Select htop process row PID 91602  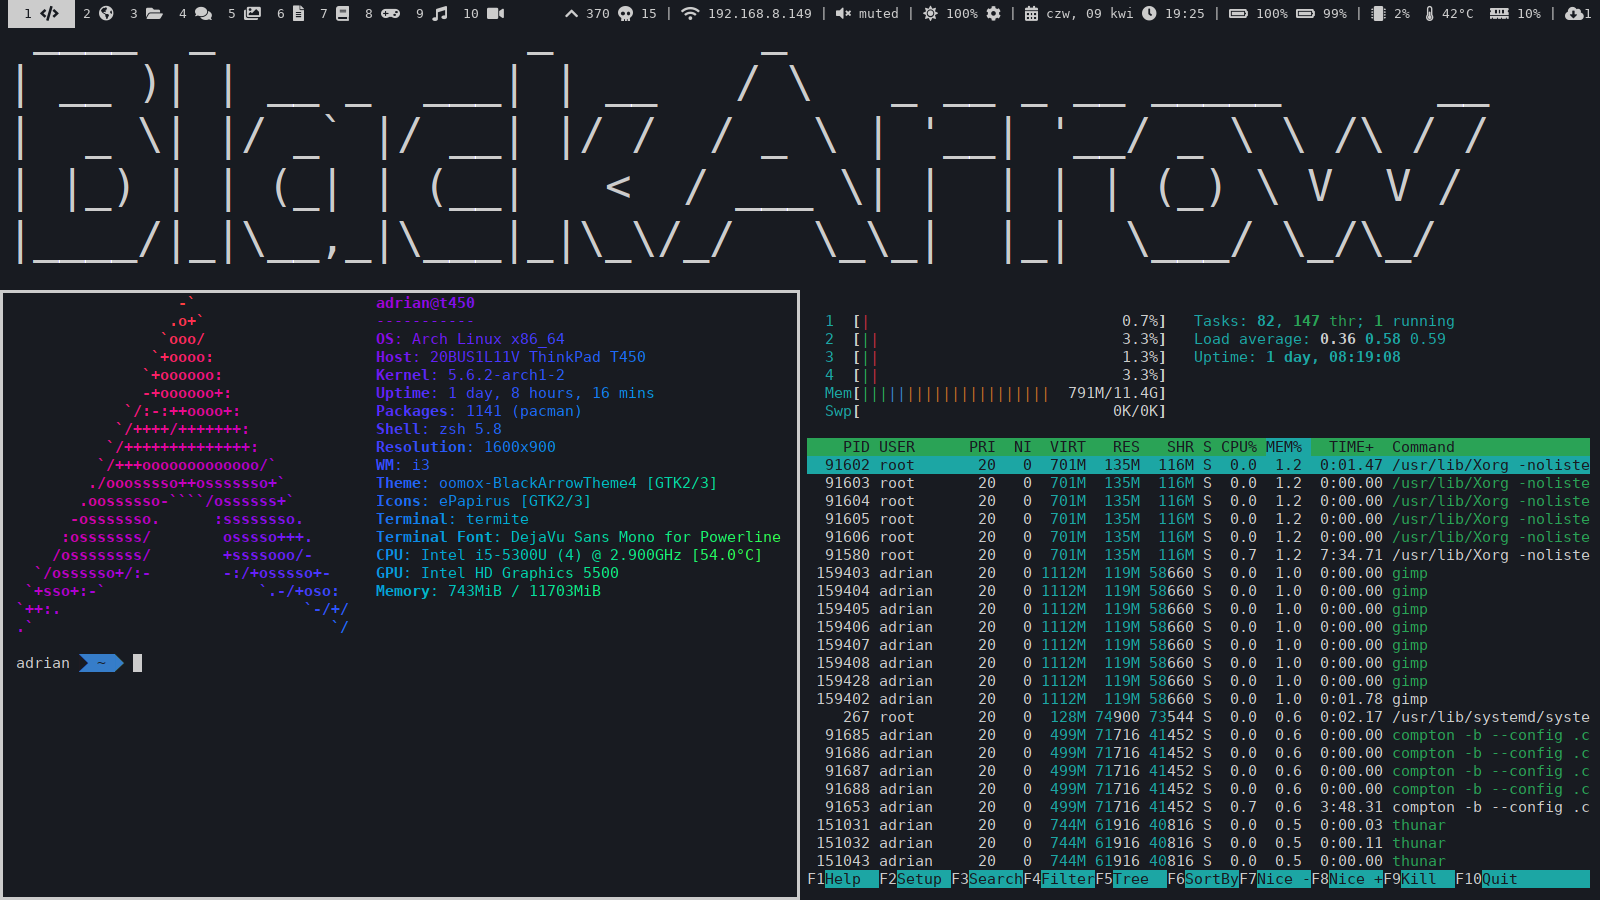pos(1198,465)
